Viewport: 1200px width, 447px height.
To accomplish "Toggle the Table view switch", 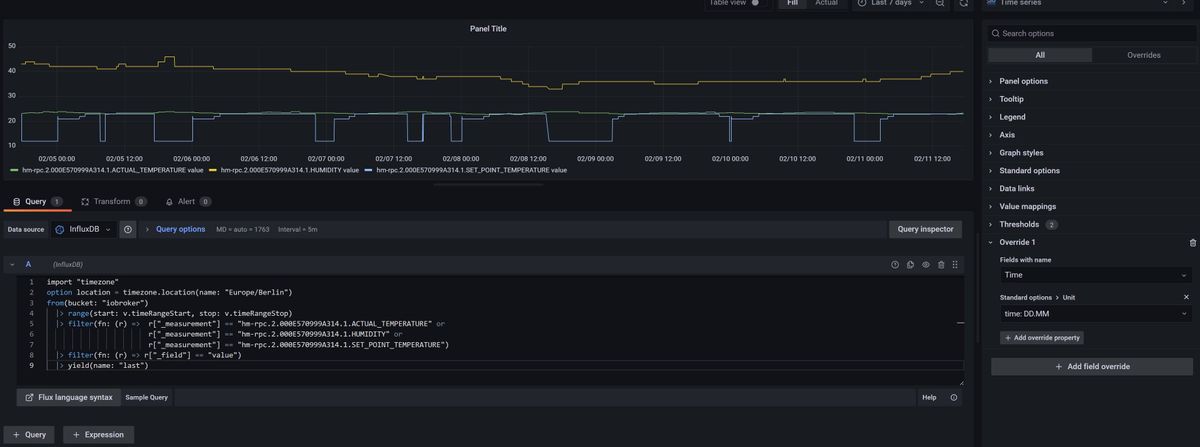I will 755,4.
